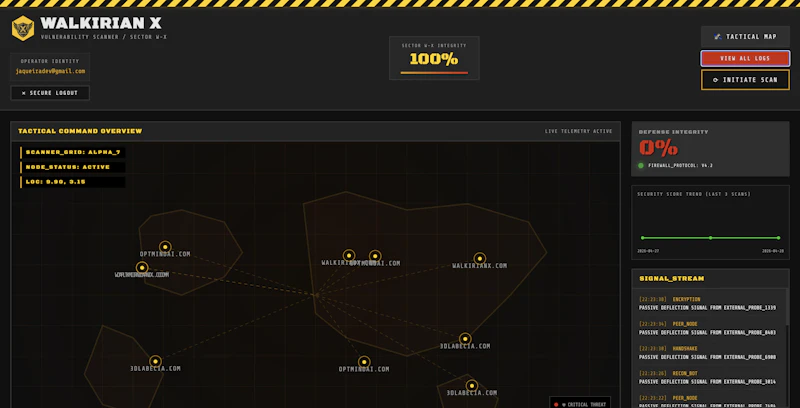Select the last point on the score trend line

click(778, 238)
